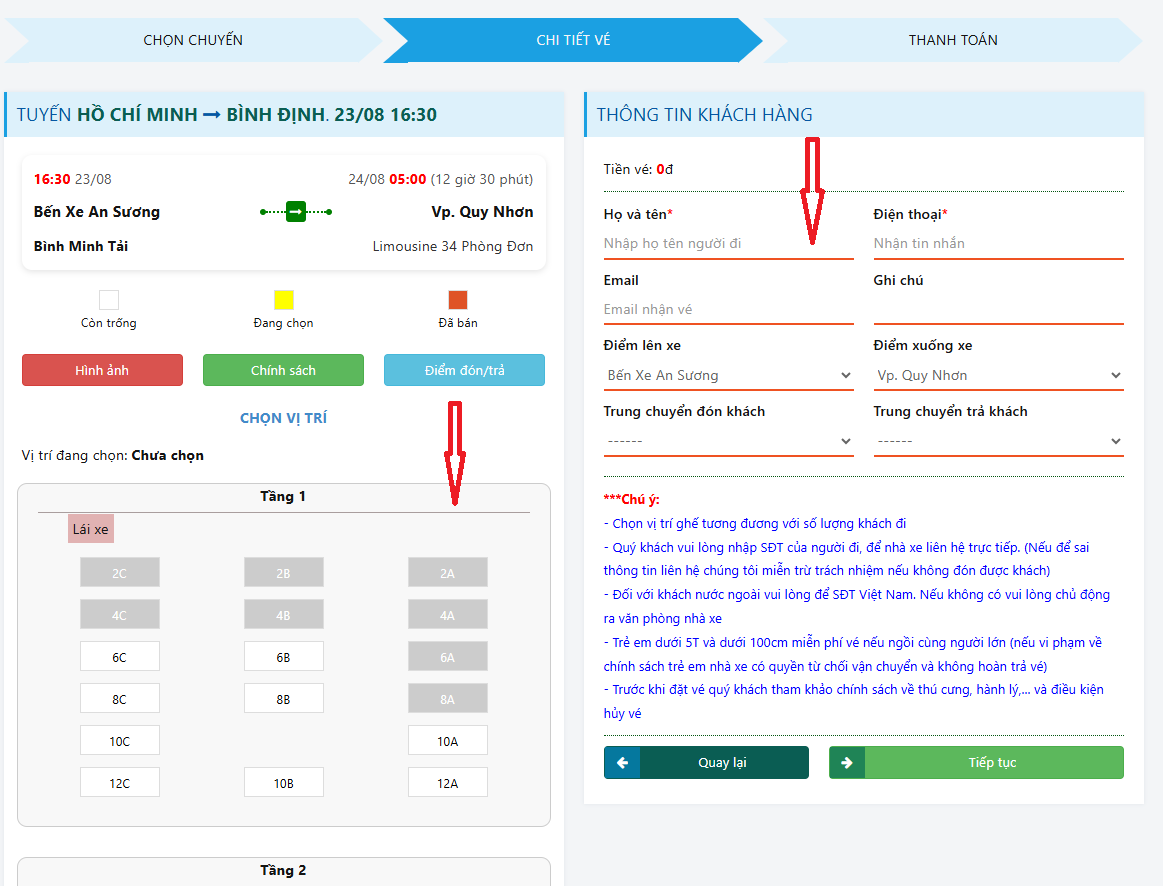
Task: Click the Điện thoại input field
Action: coord(998,243)
